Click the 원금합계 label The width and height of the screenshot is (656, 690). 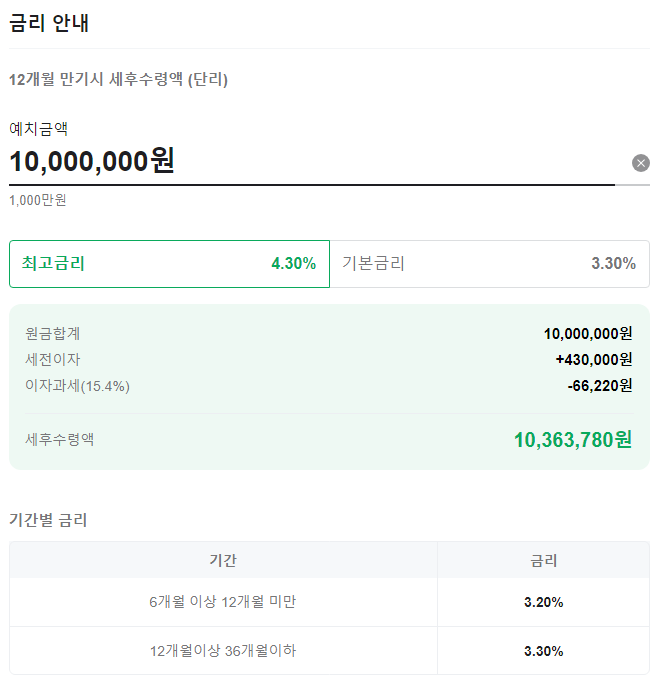(53, 334)
